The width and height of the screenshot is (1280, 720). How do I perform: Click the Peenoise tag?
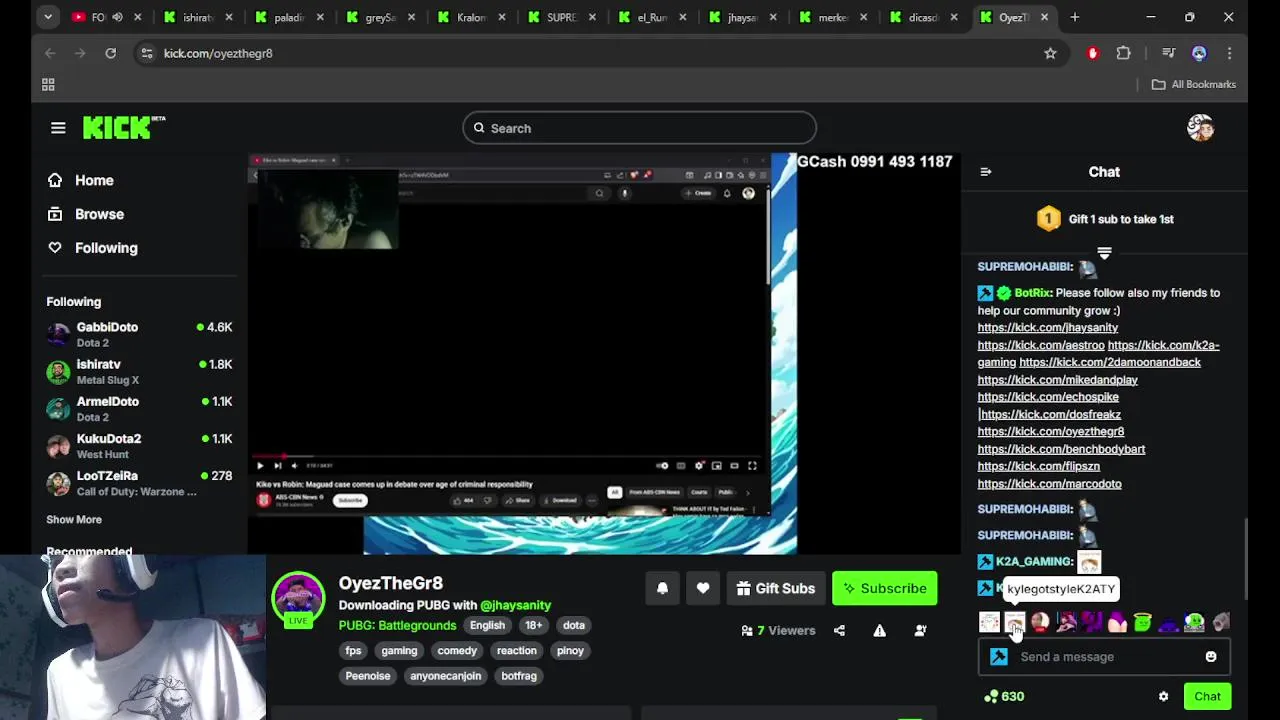[x=368, y=676]
